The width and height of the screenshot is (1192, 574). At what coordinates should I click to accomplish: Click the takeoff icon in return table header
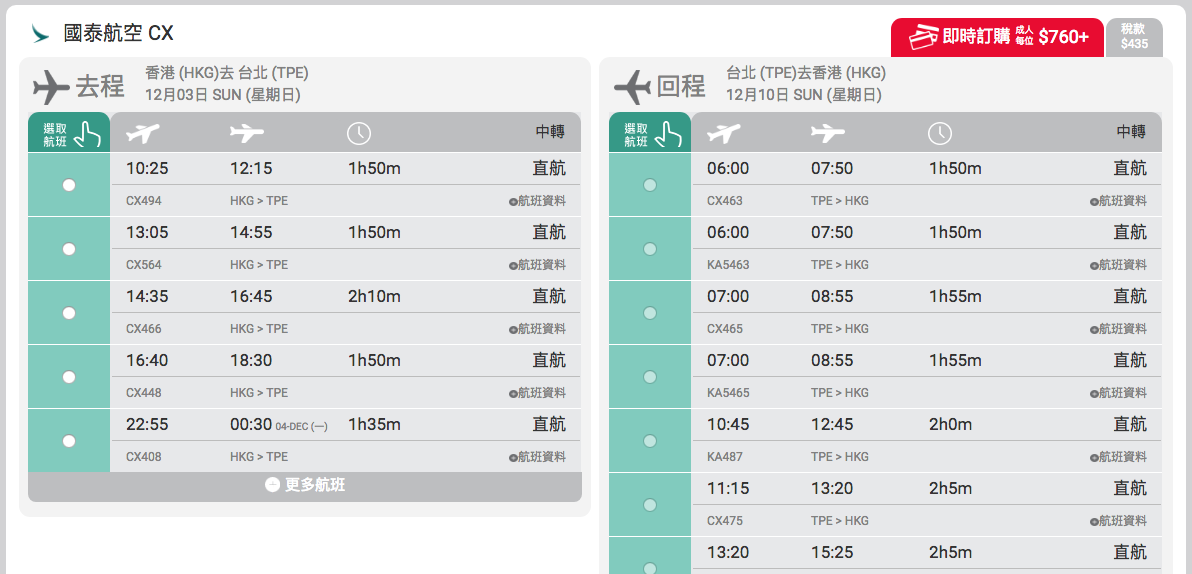click(724, 134)
